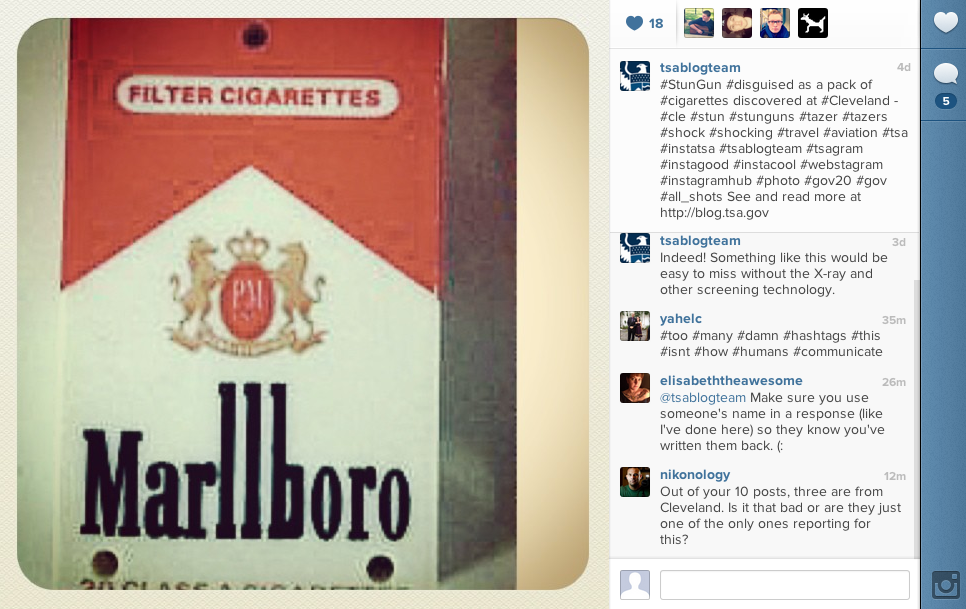Image resolution: width=966 pixels, height=609 pixels.
Task: Open tsablogteam username in caption
Action: tap(700, 68)
